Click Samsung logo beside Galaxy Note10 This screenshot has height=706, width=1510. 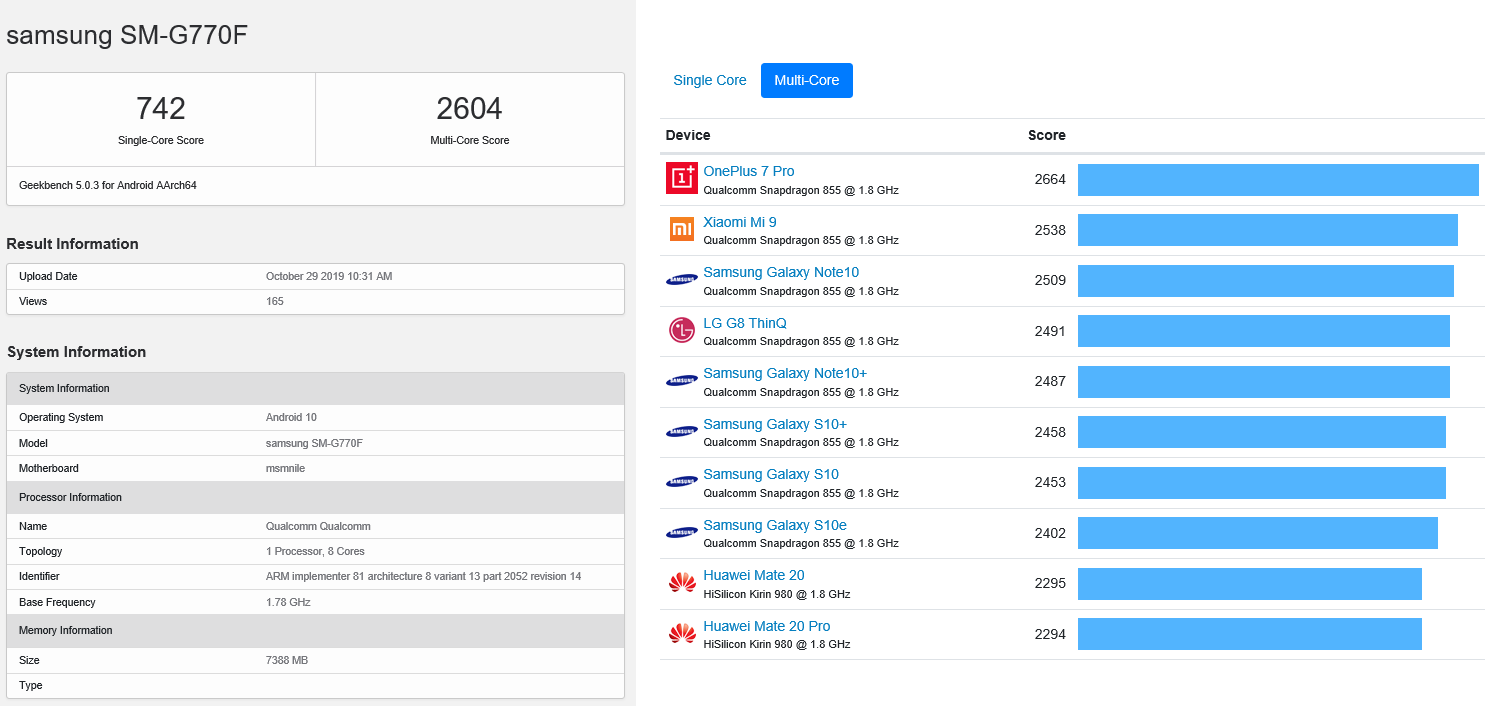coord(681,280)
